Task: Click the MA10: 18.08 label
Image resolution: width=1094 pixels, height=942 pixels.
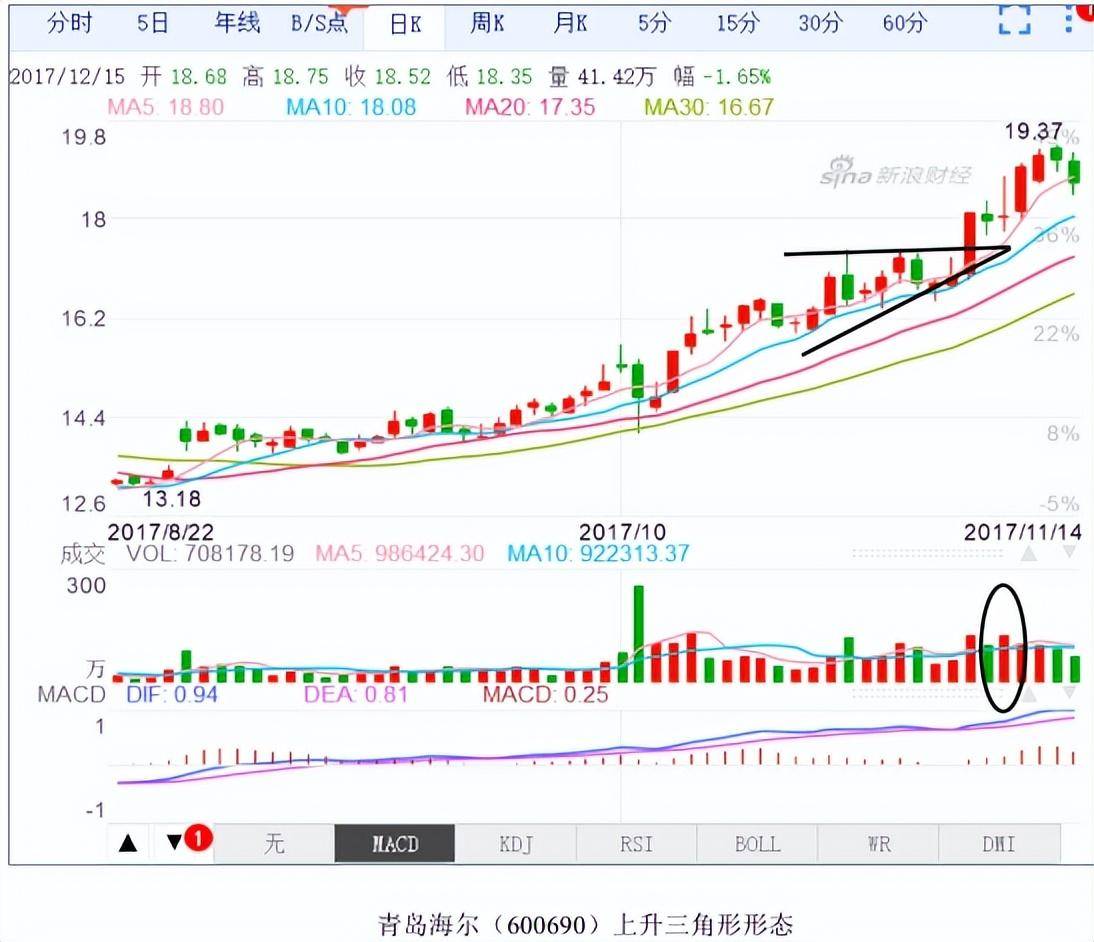Action: (x=351, y=107)
